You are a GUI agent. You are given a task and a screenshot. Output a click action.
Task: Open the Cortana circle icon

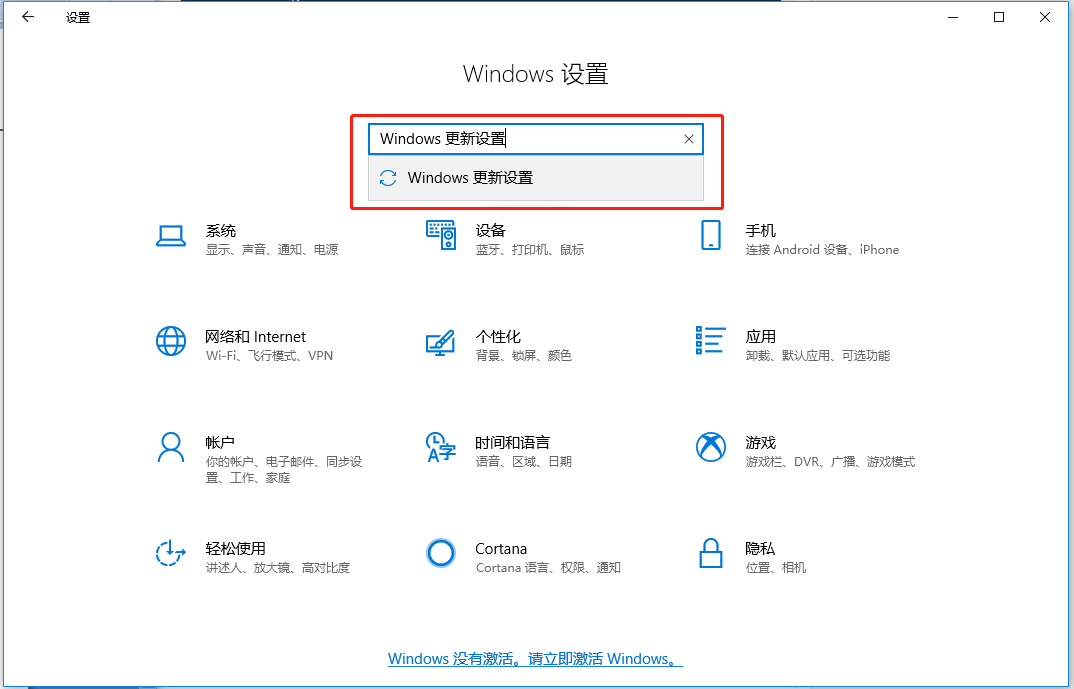pyautogui.click(x=440, y=553)
